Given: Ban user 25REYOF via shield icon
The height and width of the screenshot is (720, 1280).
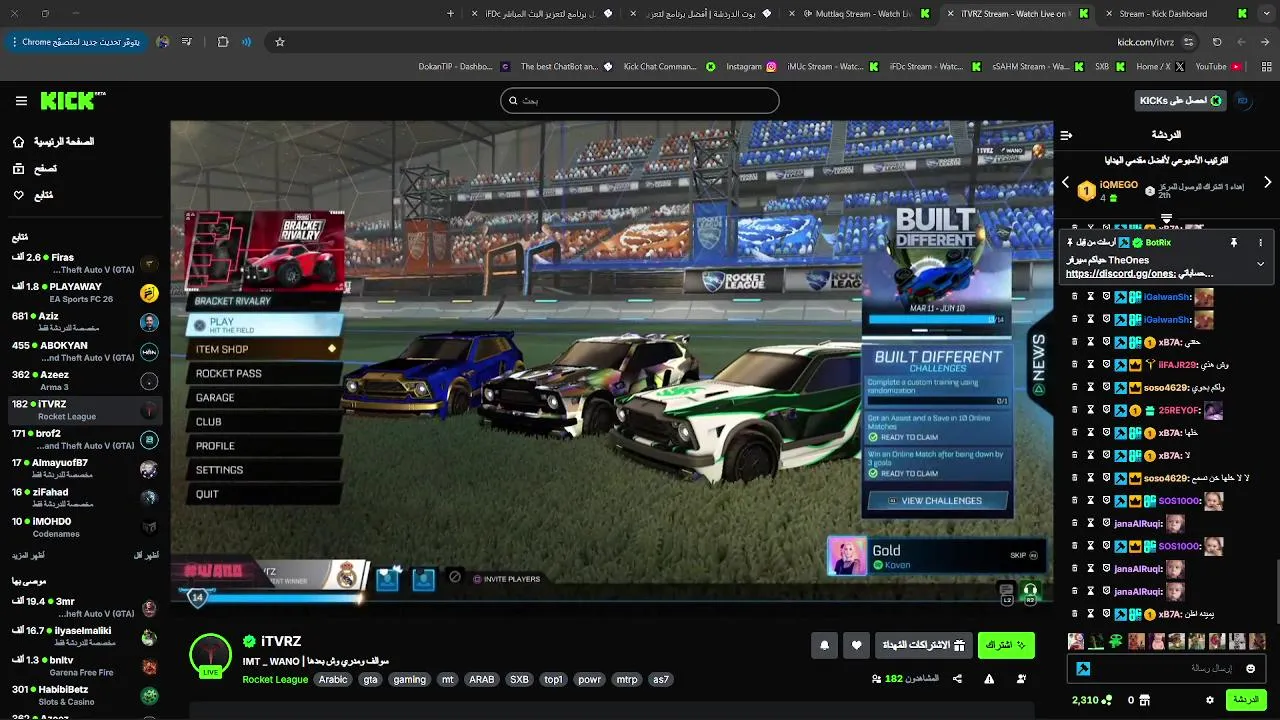Looking at the screenshot, I should [1107, 410].
